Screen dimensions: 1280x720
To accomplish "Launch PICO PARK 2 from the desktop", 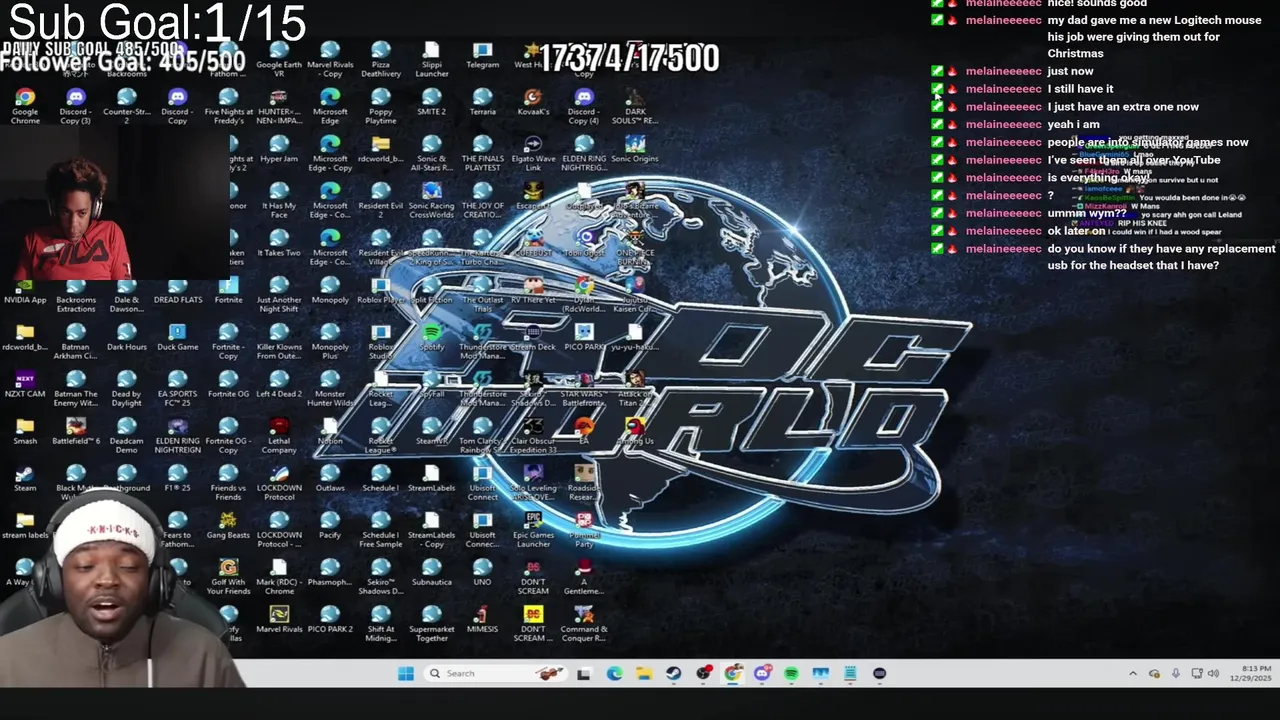I will [x=330, y=618].
